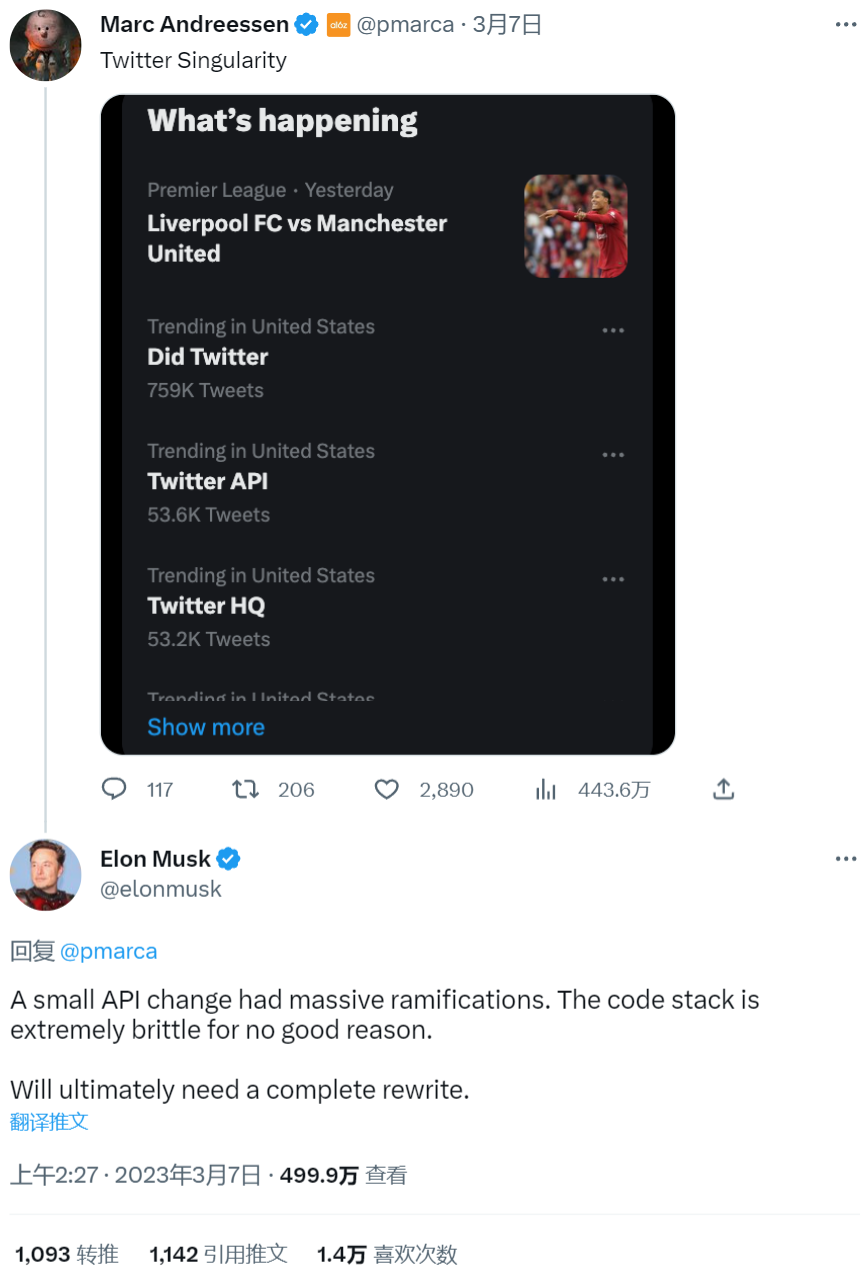The image size is (861, 1273).
Task: Click the a16z affiliation badge icon
Action: [338, 24]
